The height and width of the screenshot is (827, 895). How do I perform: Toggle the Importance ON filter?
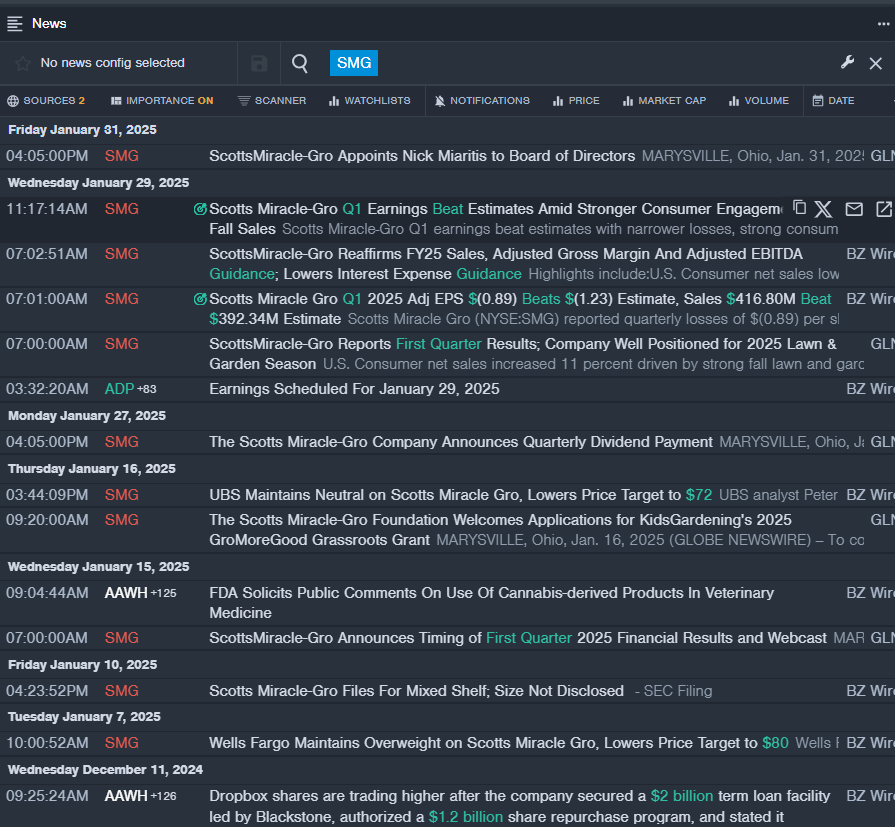pos(161,101)
